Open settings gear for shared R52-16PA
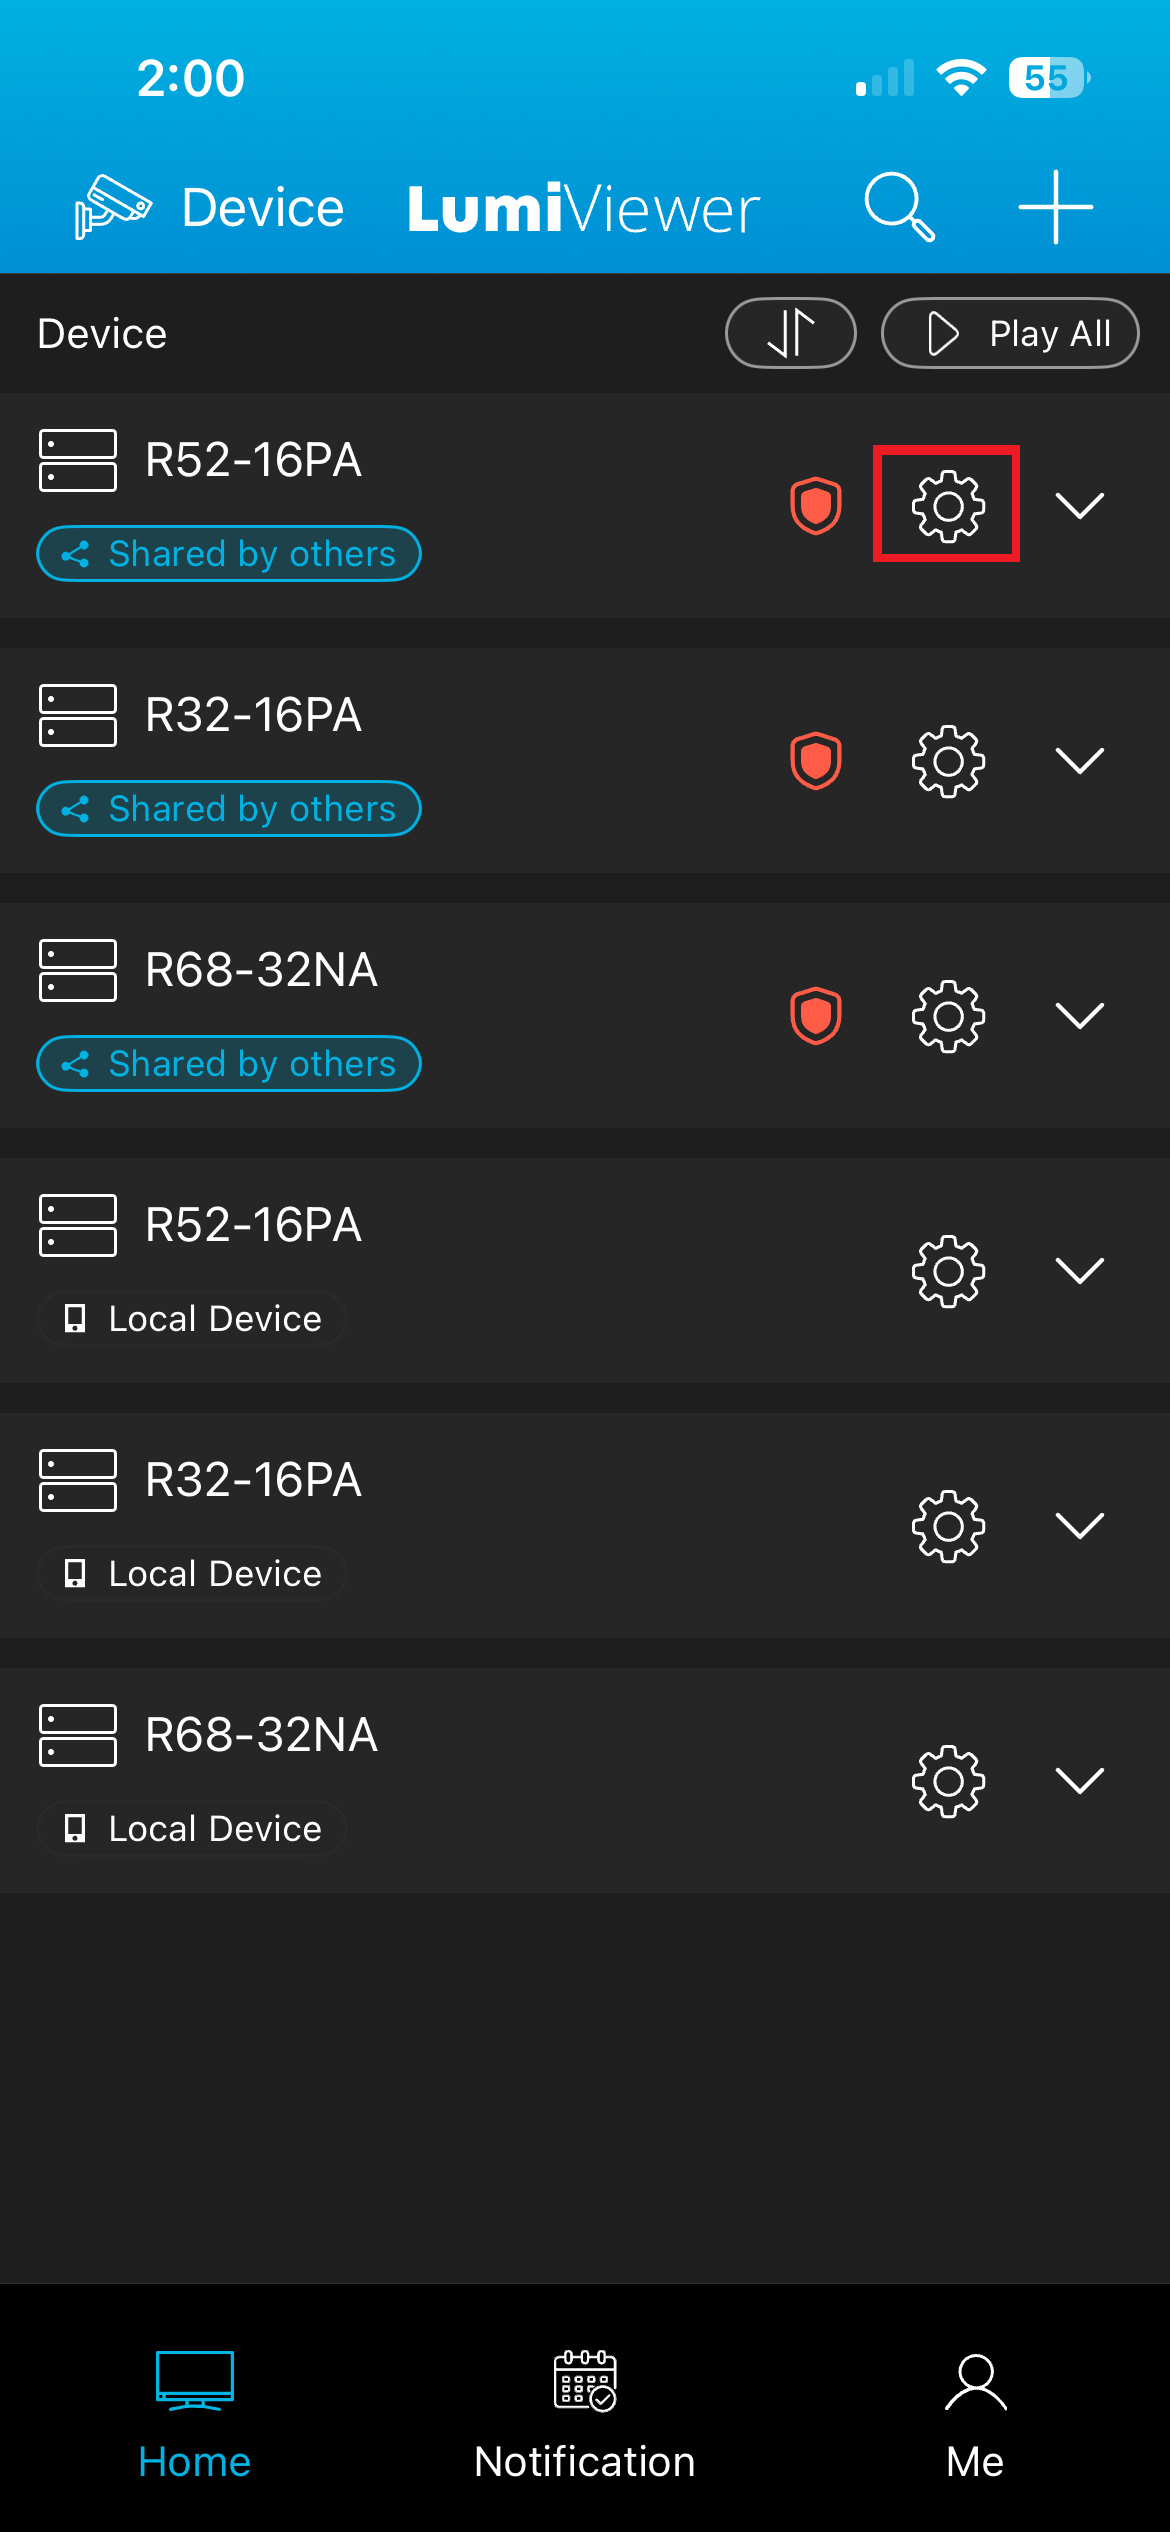This screenshot has height=2532, width=1170. (947, 506)
